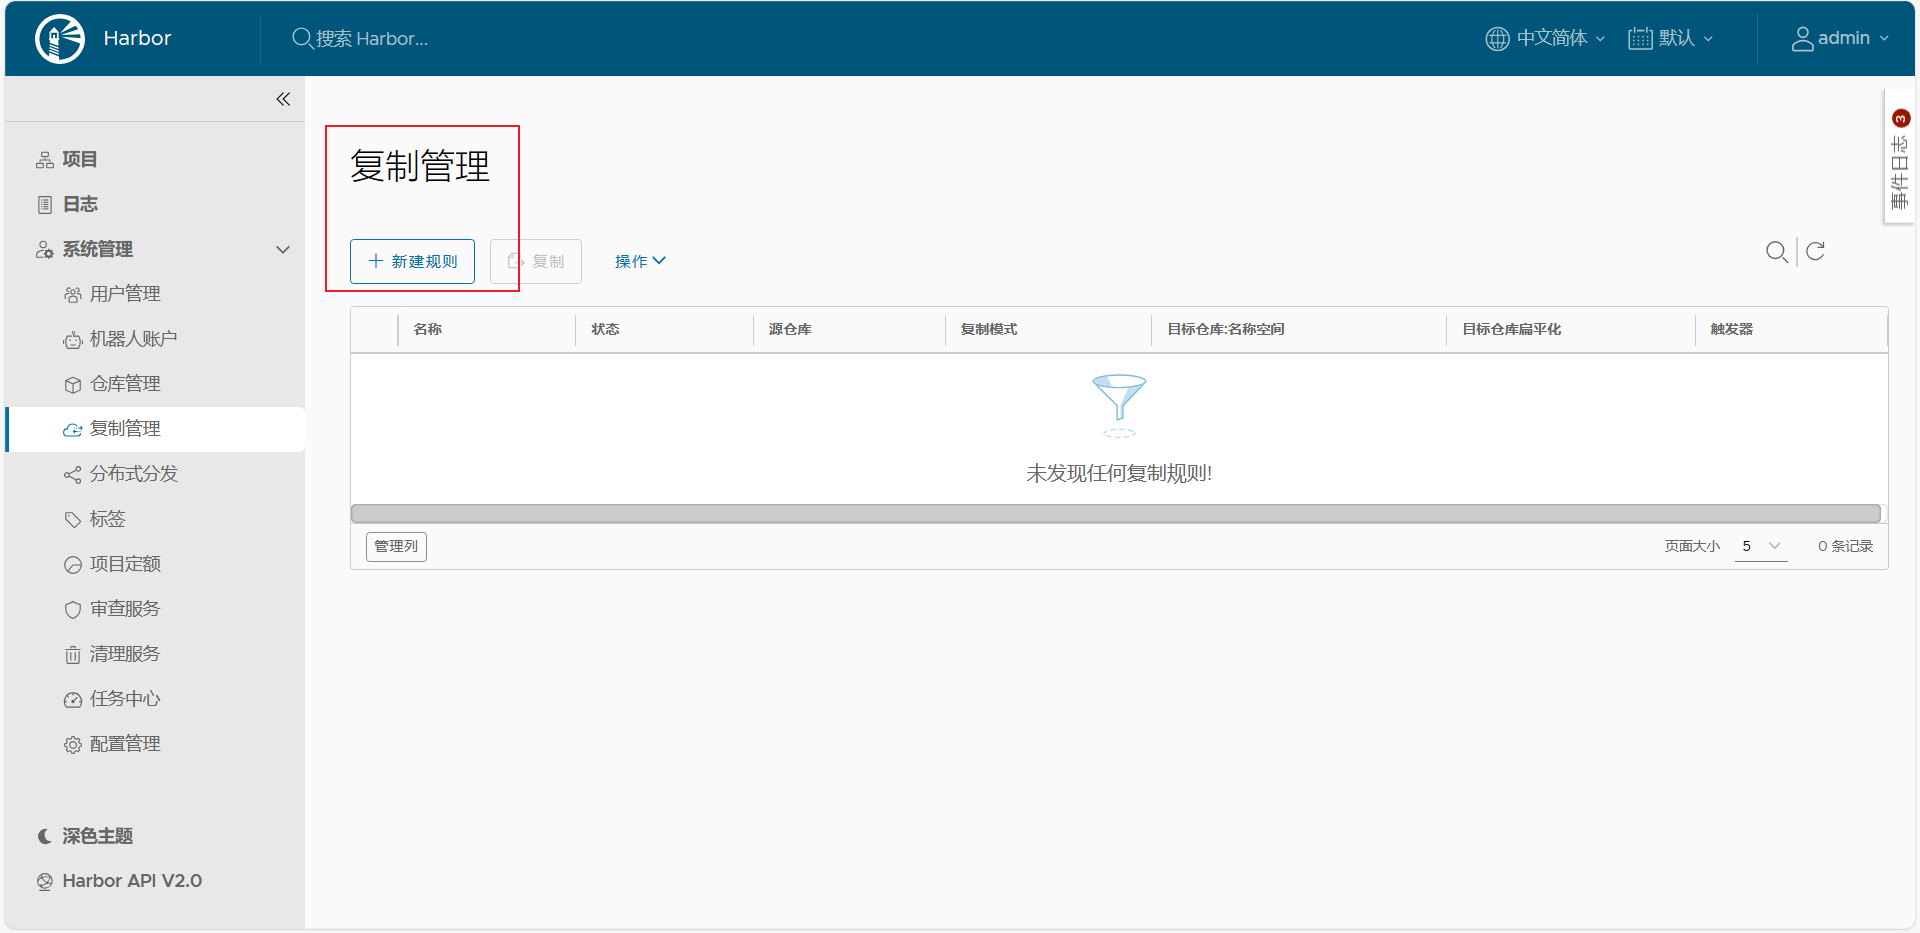
Task: Open the 默认 date format dropdown
Action: pos(1671,38)
